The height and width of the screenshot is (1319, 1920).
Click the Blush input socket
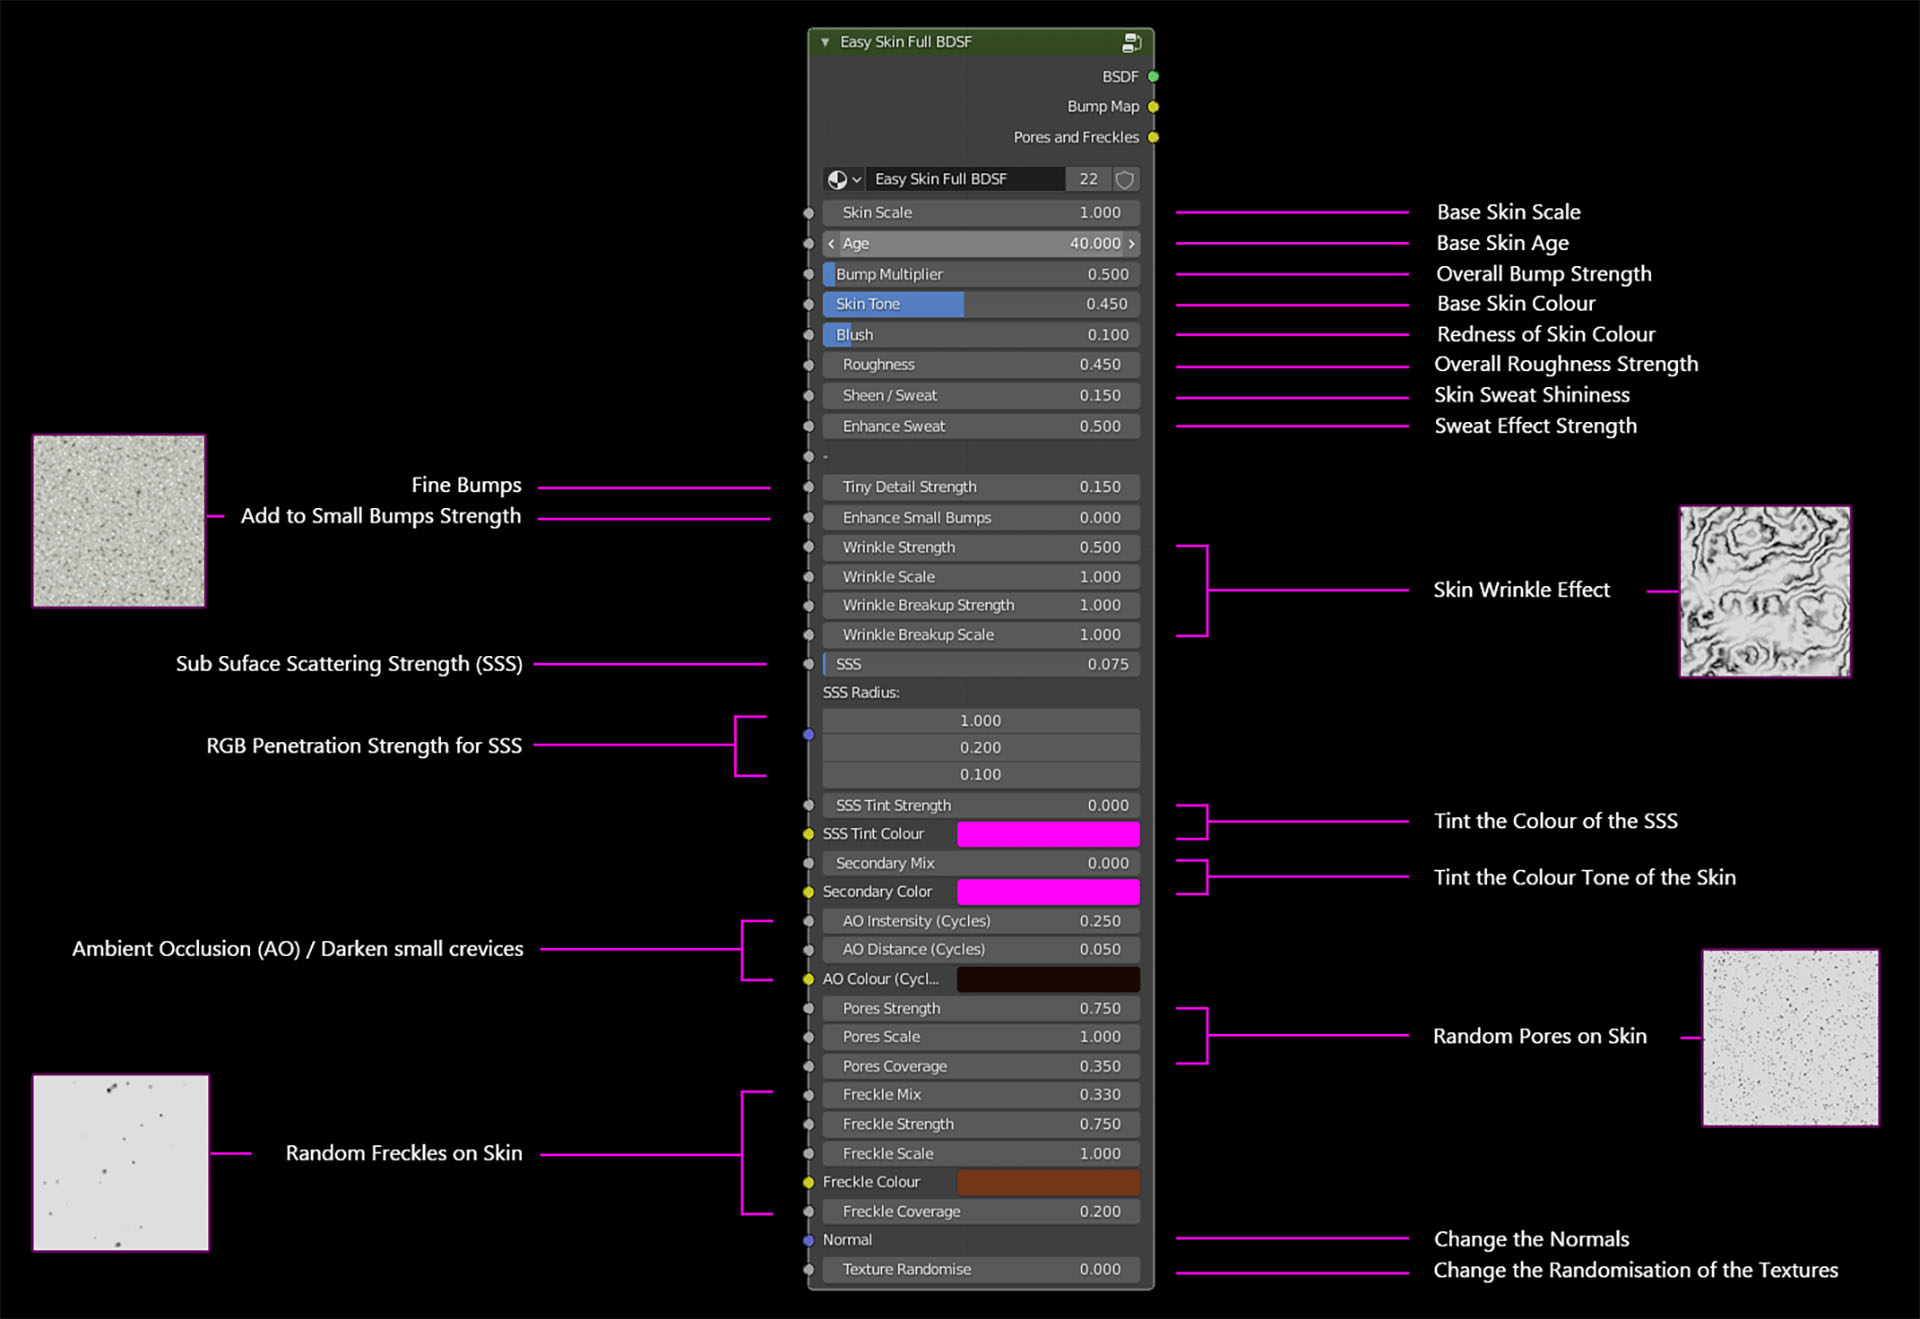(808, 335)
